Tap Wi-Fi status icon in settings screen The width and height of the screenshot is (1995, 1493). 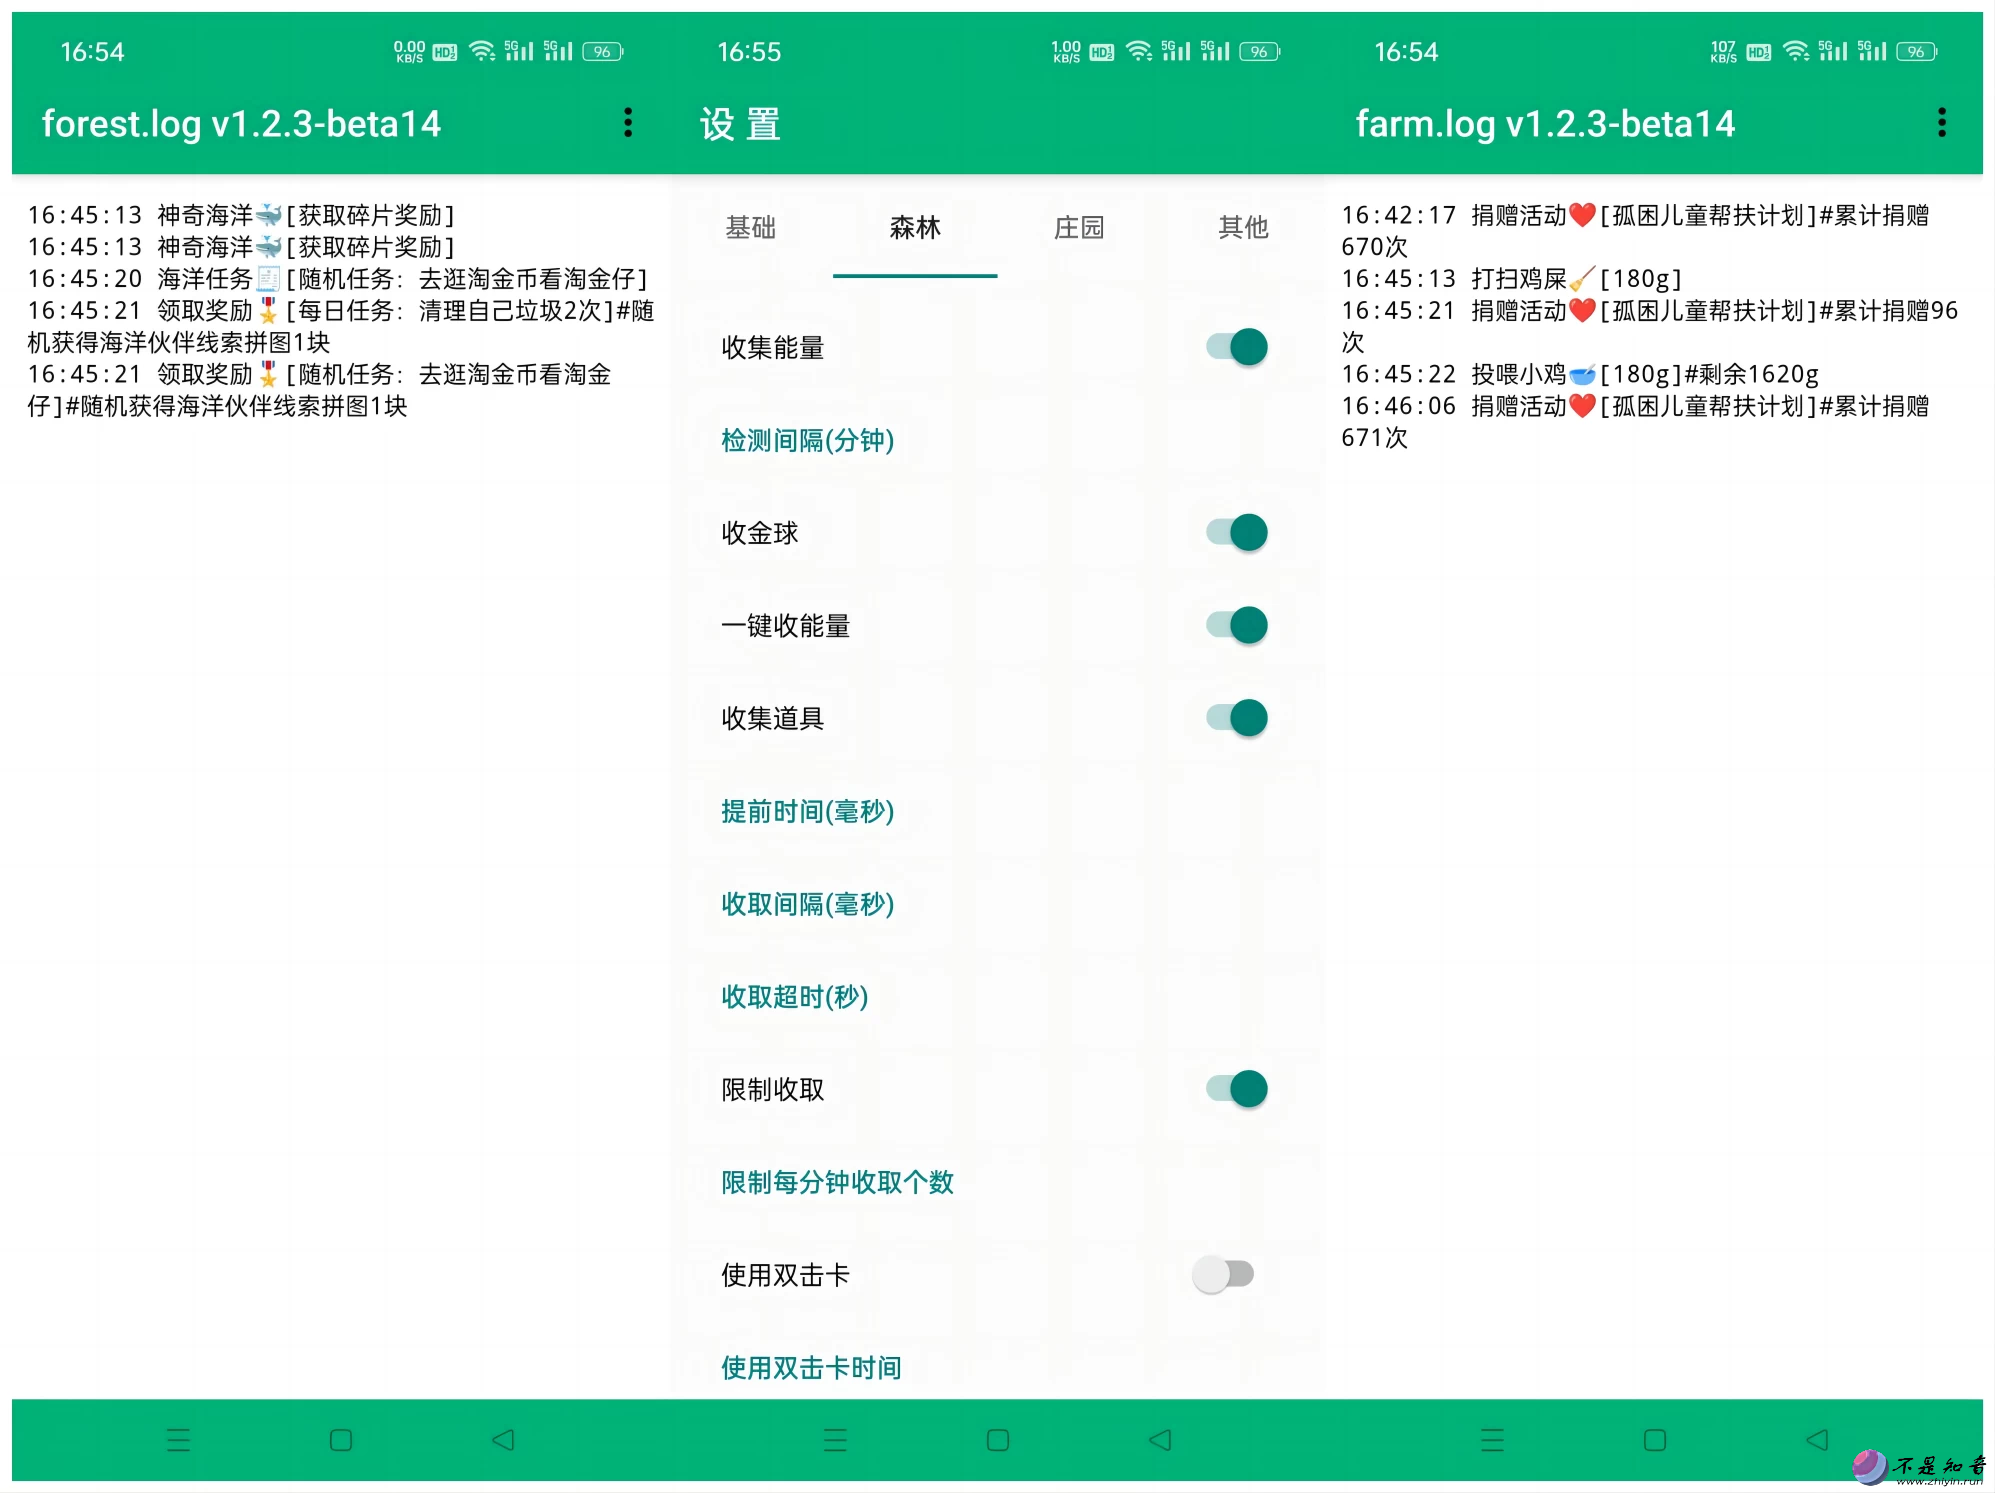pos(1139,51)
